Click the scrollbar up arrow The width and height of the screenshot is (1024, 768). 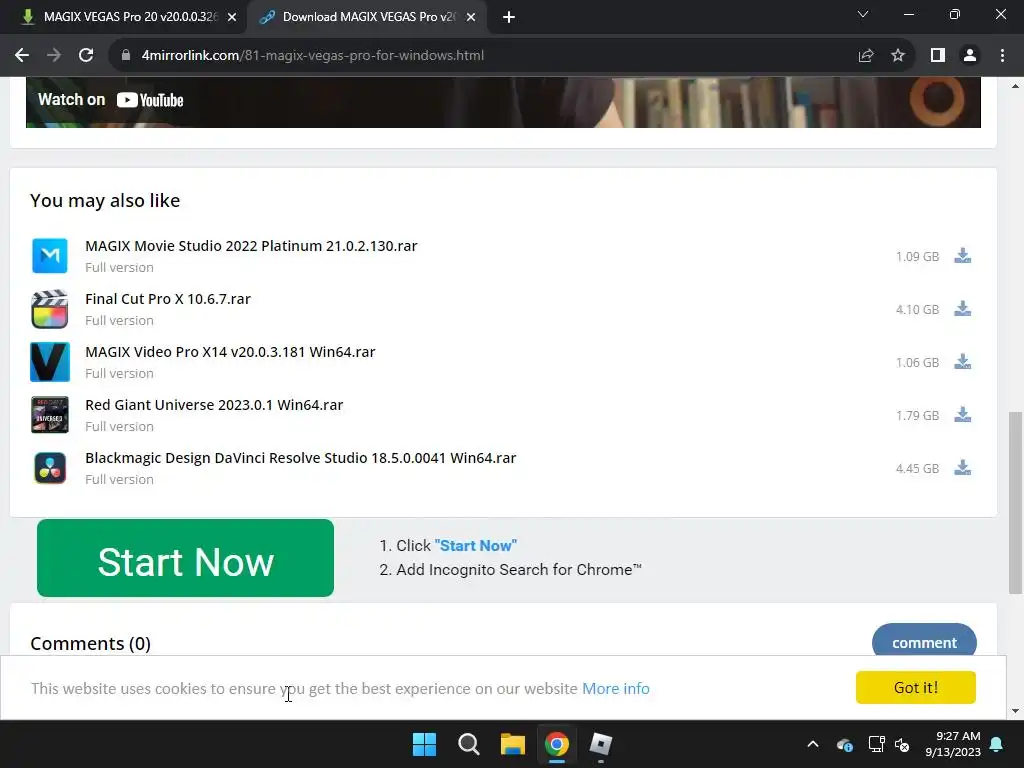click(1015, 86)
